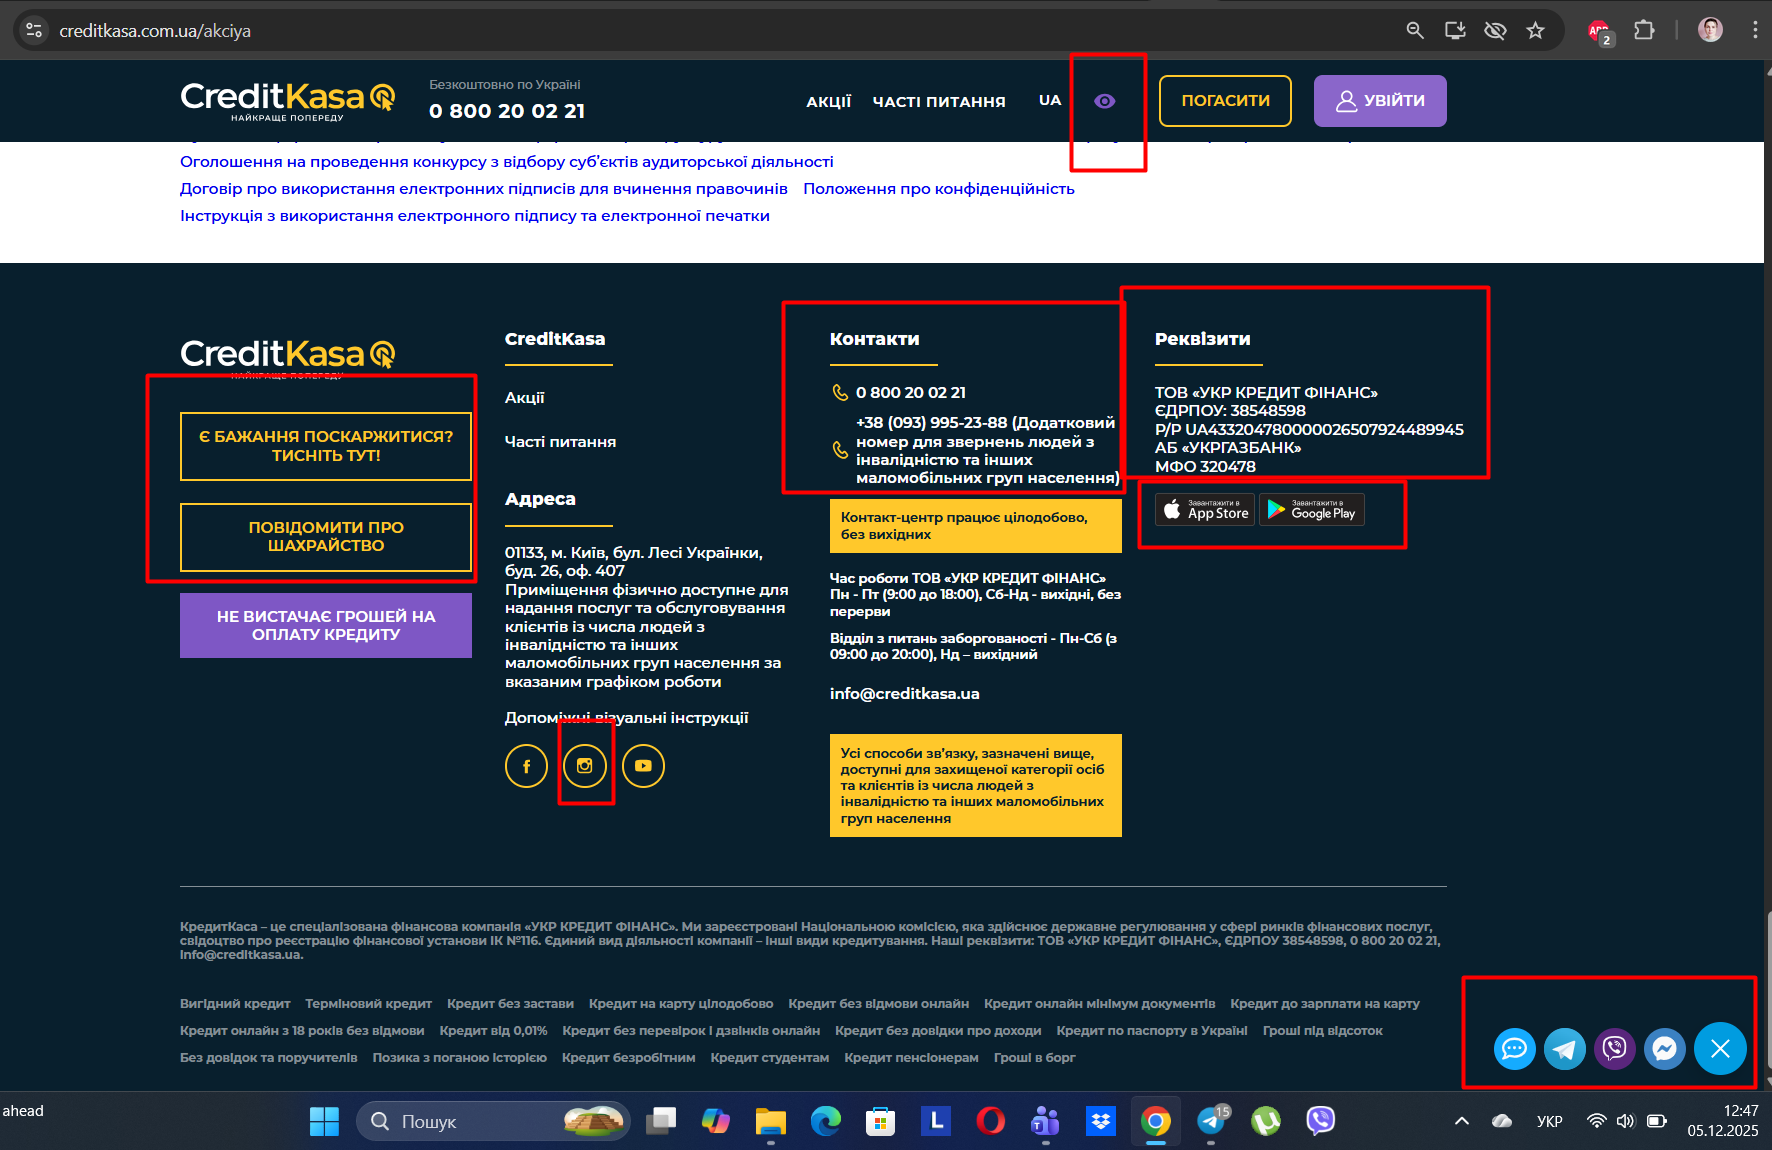Open Кредит пенсіонерам footer link
The image size is (1772, 1150).
click(x=911, y=1058)
